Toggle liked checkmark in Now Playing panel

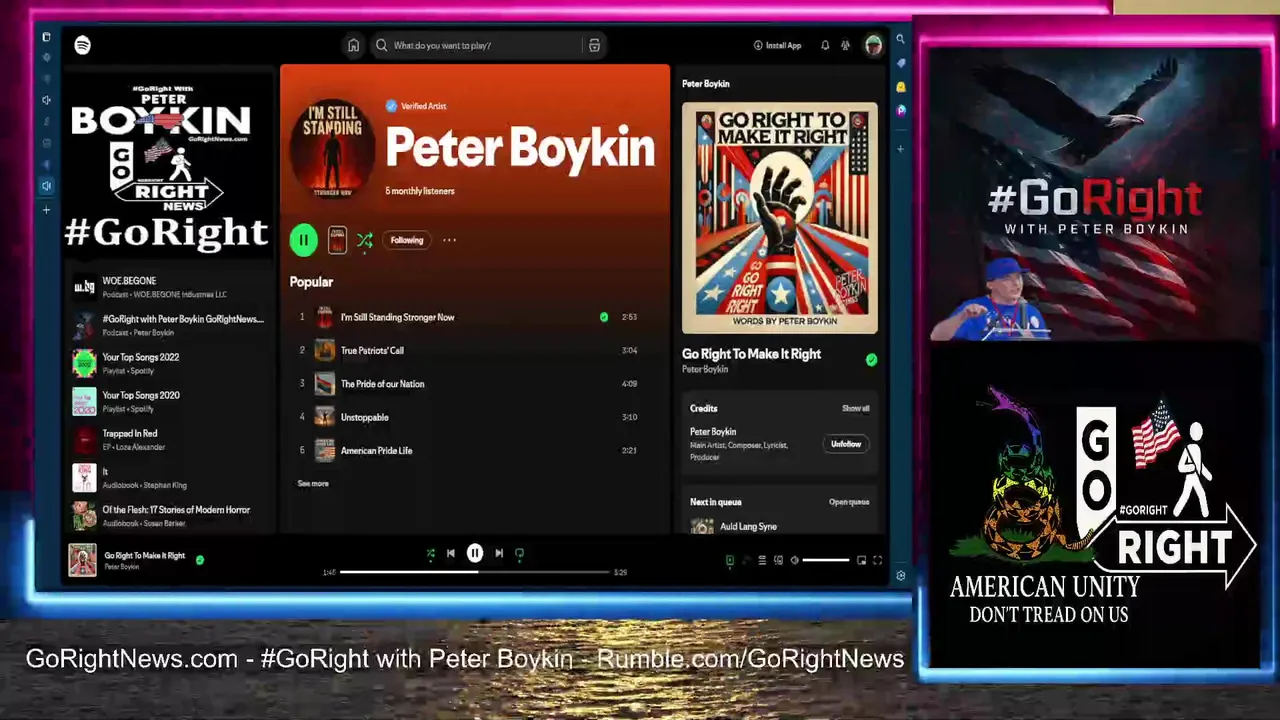coord(871,360)
